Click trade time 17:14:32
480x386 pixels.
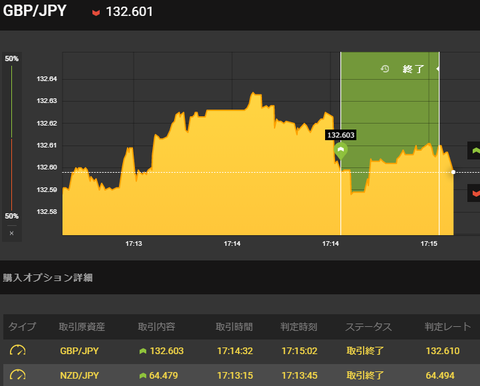point(235,351)
